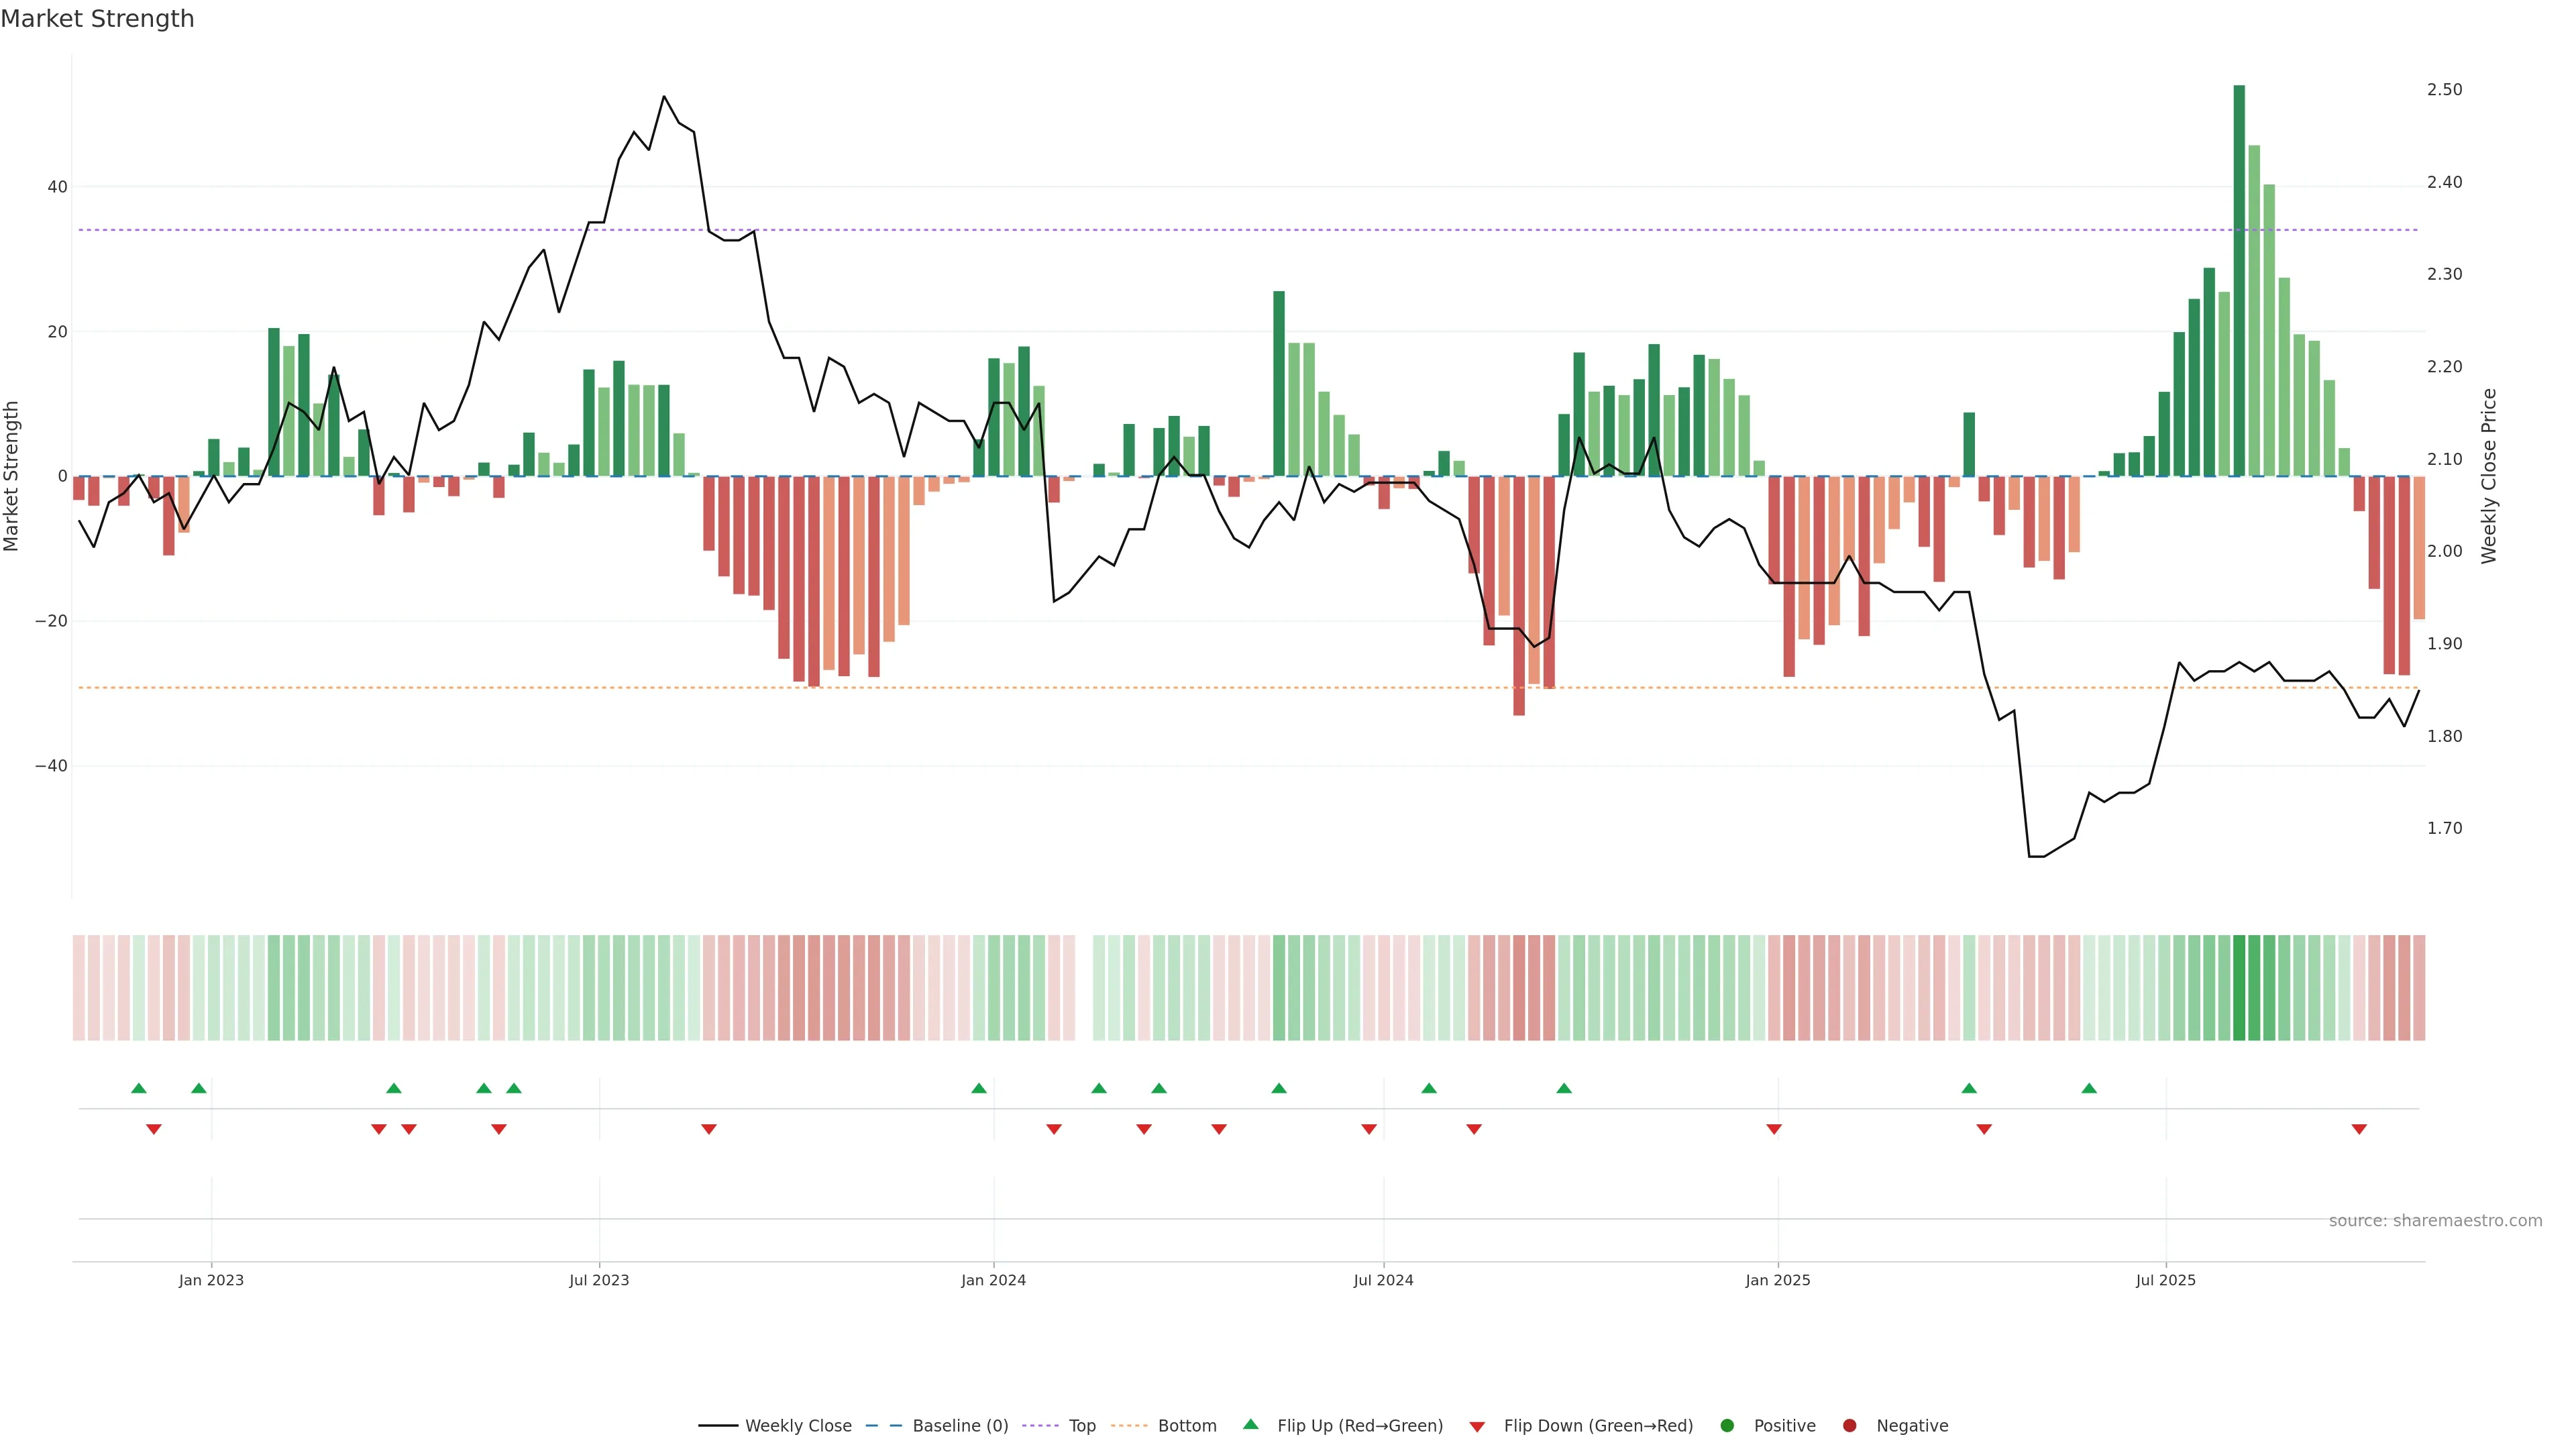The image size is (2576, 1449).
Task: Click the Negative red circle legend icon
Action: coord(1849,1425)
